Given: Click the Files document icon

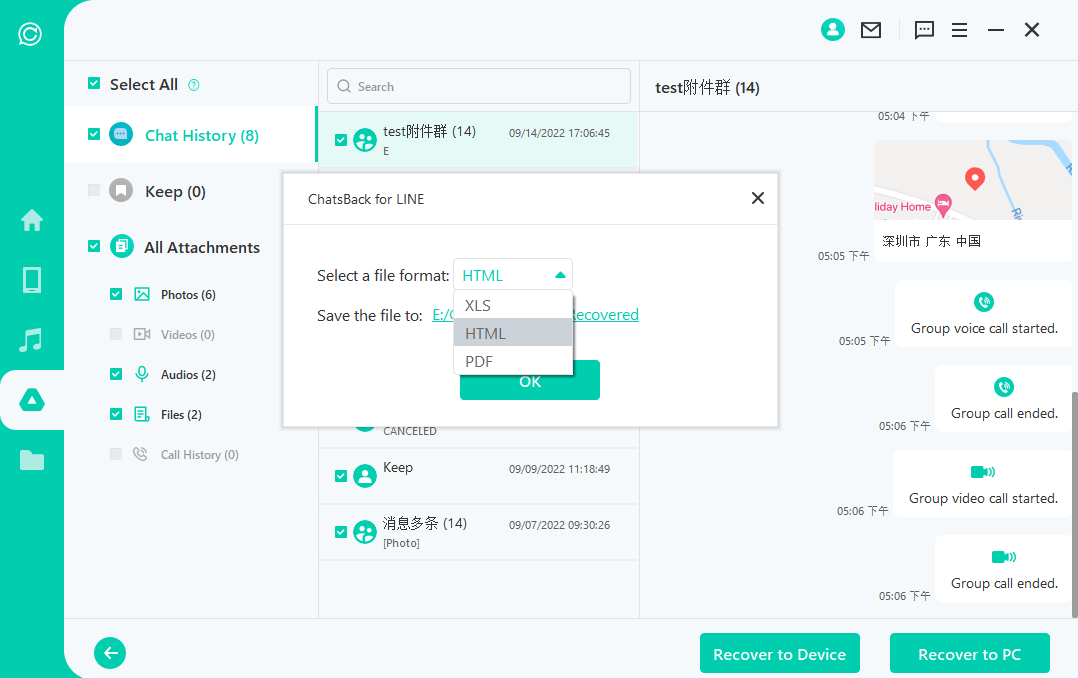Looking at the screenshot, I should (x=142, y=414).
